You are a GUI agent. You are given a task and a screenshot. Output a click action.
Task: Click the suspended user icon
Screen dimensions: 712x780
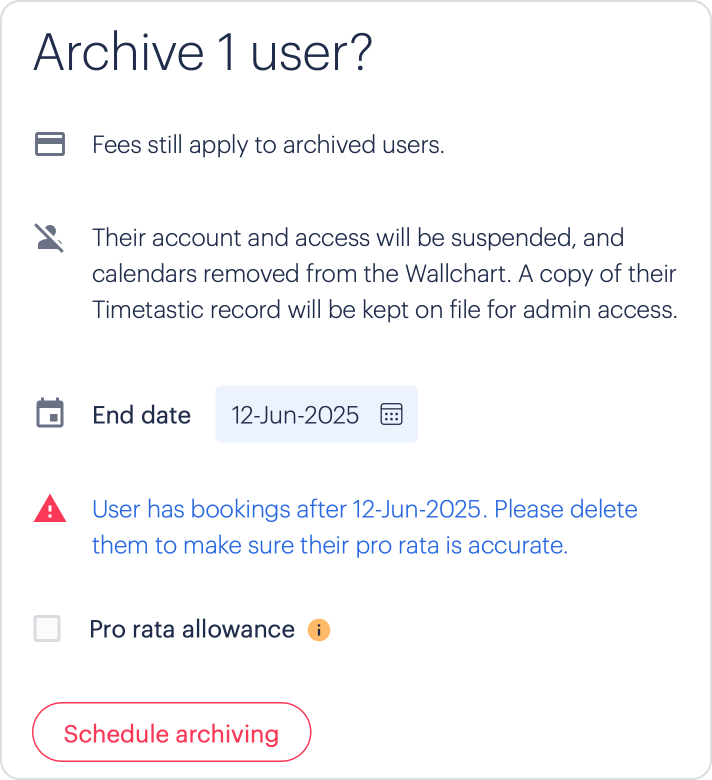point(49,238)
